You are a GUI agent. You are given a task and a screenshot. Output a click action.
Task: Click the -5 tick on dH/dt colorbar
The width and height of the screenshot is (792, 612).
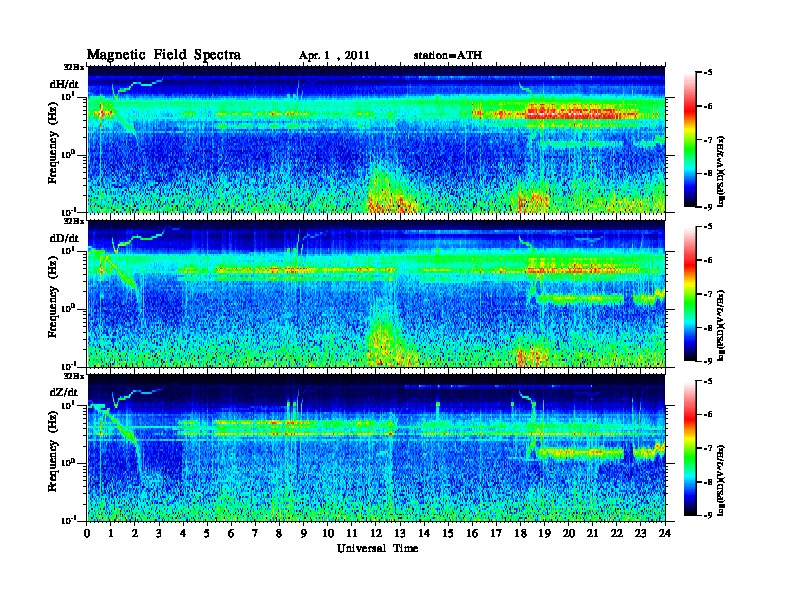coord(708,73)
